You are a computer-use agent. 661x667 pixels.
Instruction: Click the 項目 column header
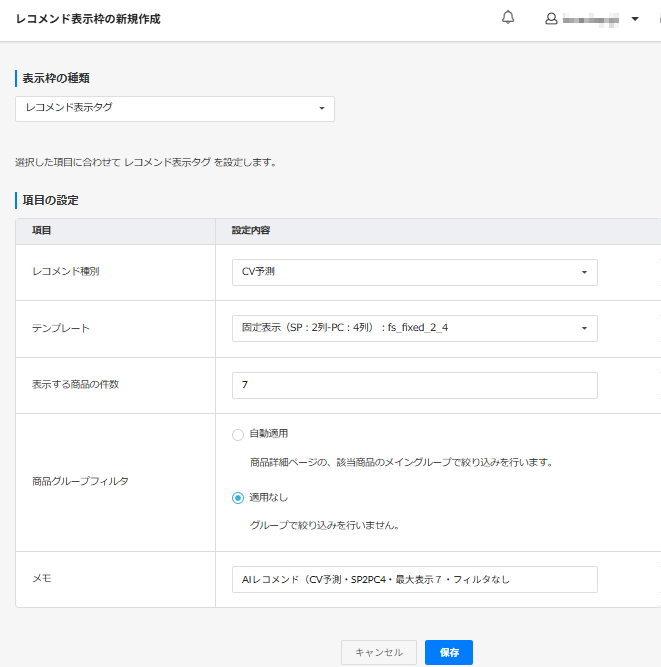[x=42, y=231]
